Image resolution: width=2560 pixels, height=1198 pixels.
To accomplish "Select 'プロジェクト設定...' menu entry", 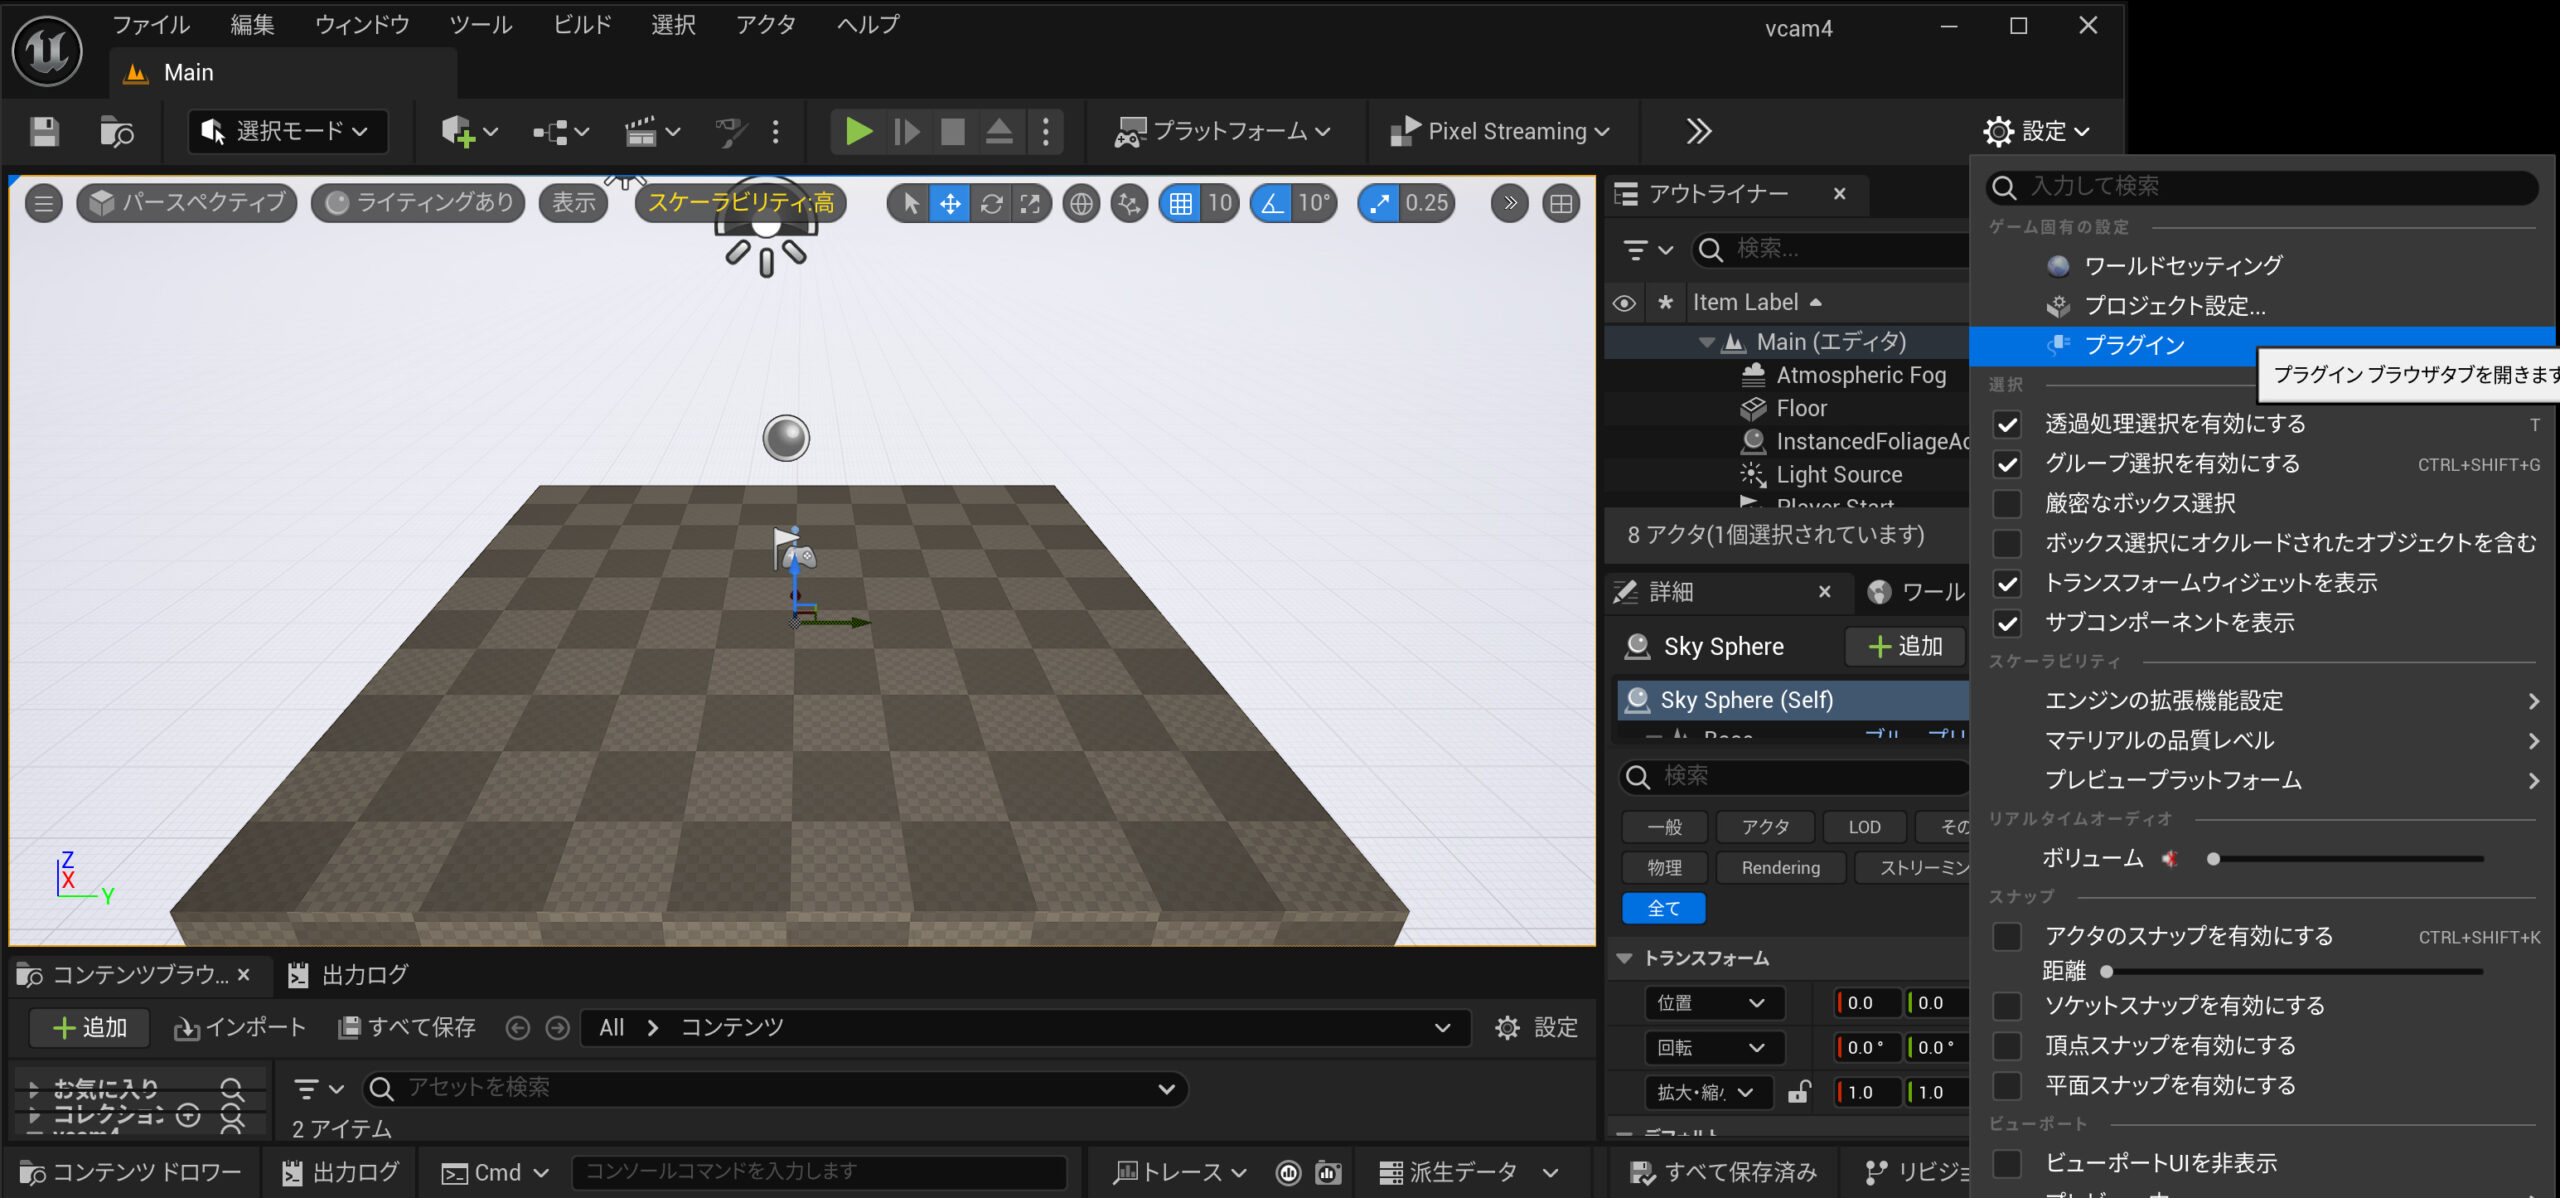I will pyautogui.click(x=2174, y=306).
